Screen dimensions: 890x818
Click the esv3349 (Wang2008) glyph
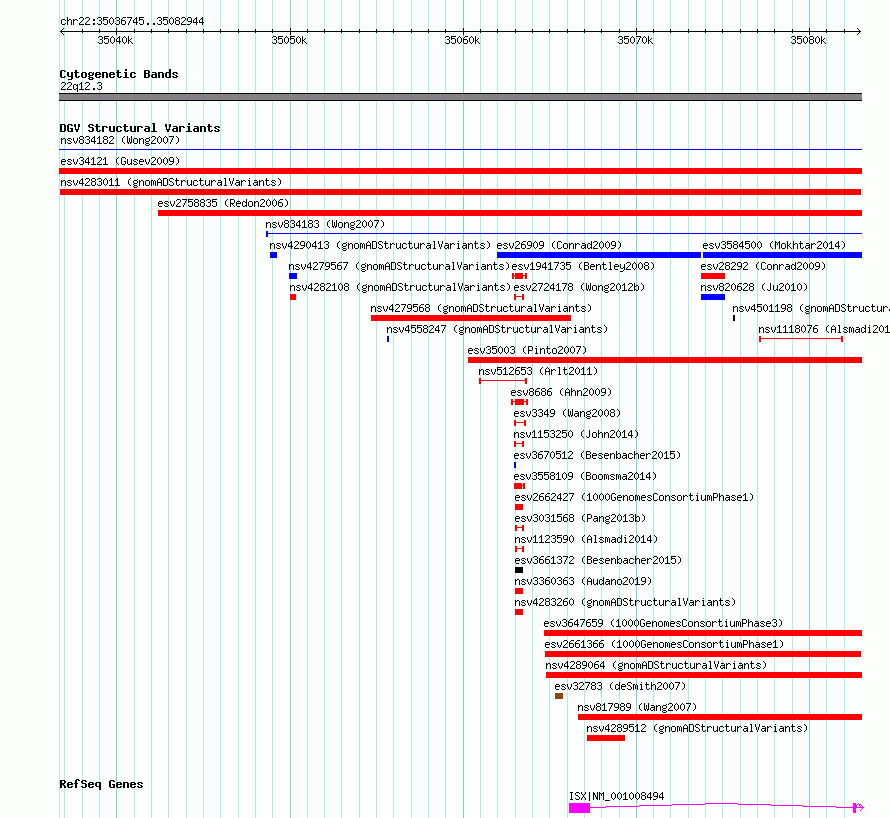tap(520, 423)
